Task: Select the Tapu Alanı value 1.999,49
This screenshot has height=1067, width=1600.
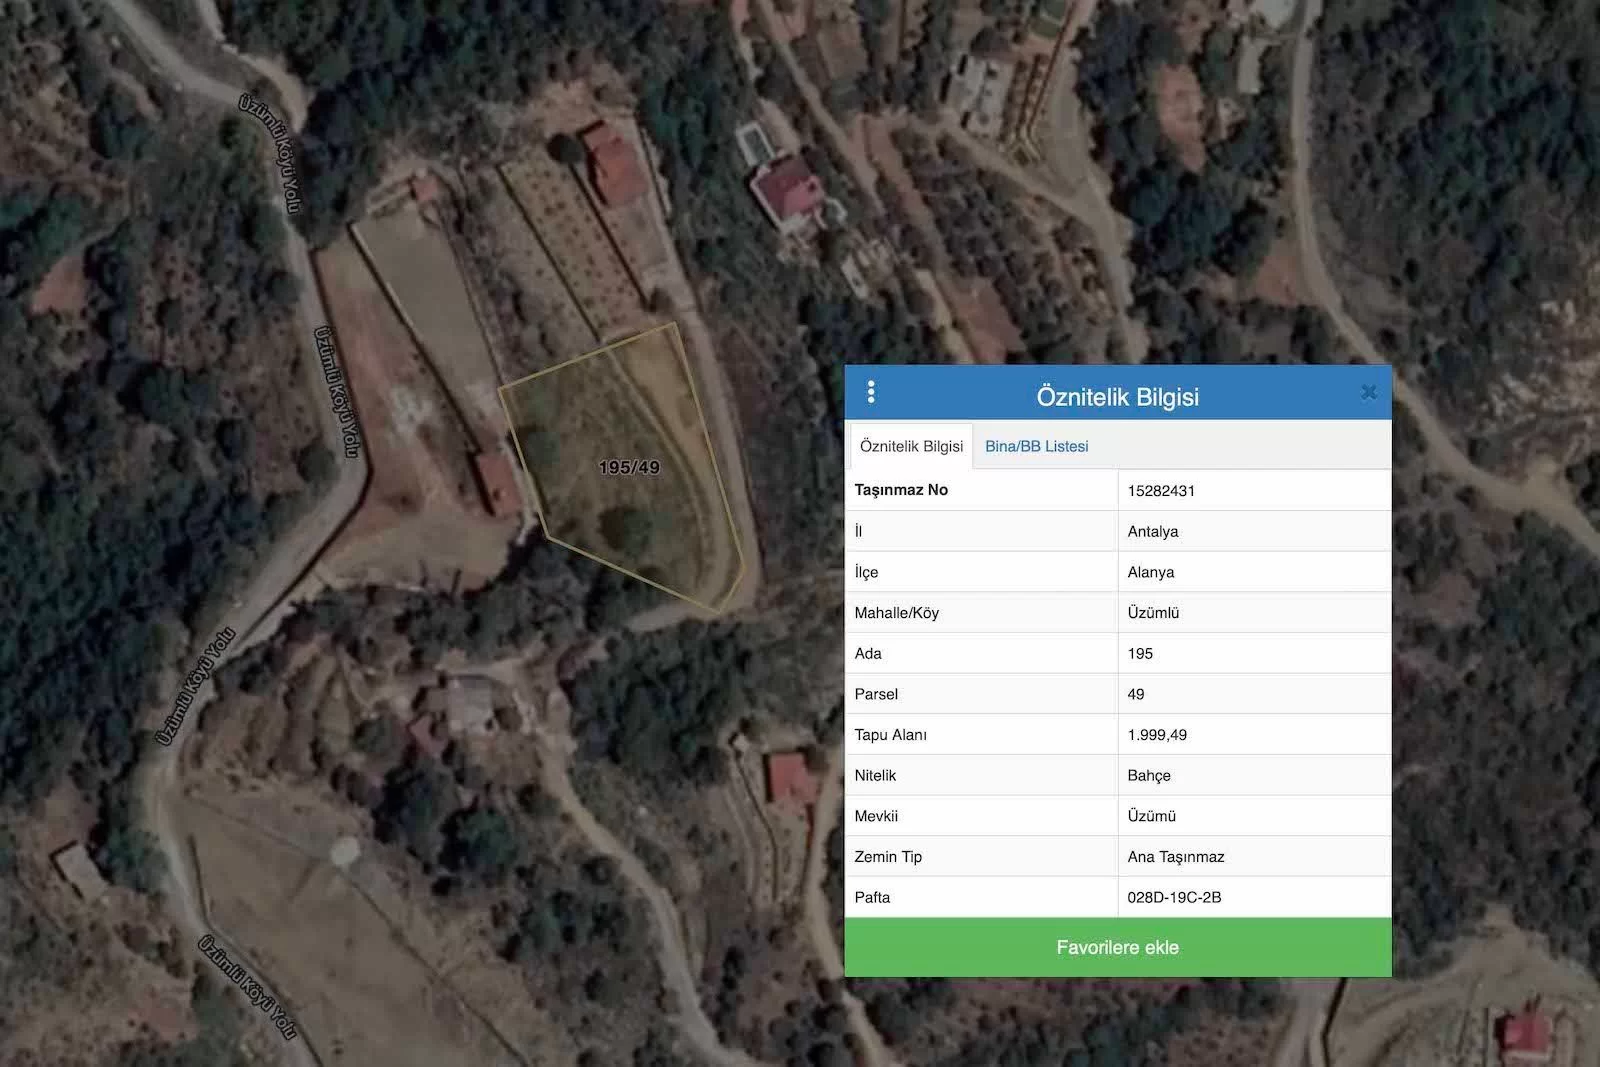Action: [1157, 735]
